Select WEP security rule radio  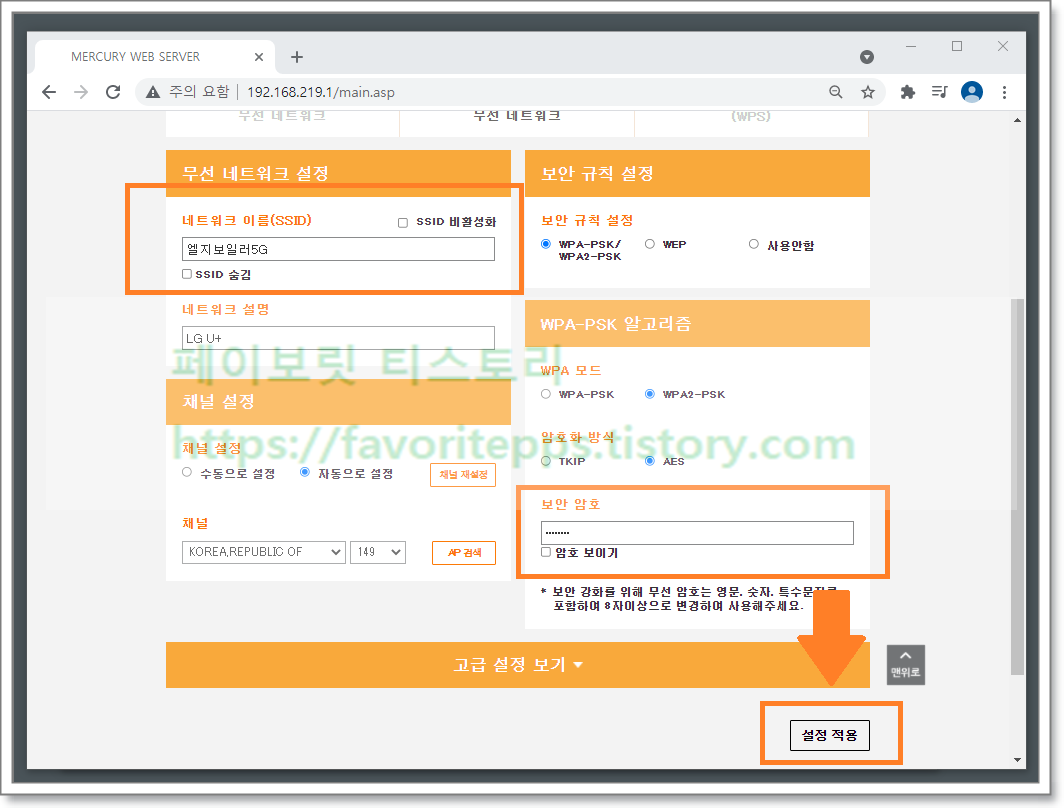point(650,244)
